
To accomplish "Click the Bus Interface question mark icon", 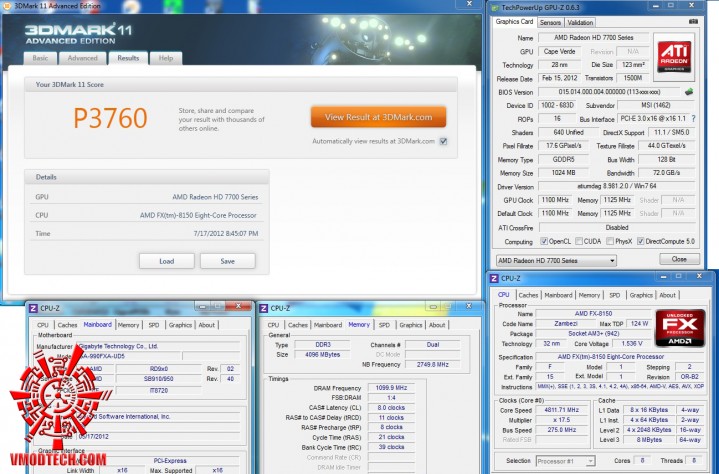I will coord(693,119).
